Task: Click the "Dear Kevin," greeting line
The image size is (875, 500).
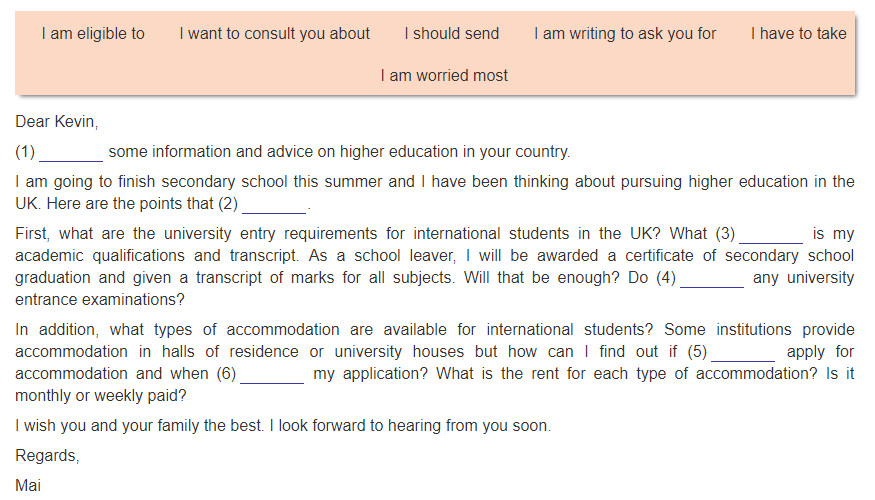Action: click(56, 122)
